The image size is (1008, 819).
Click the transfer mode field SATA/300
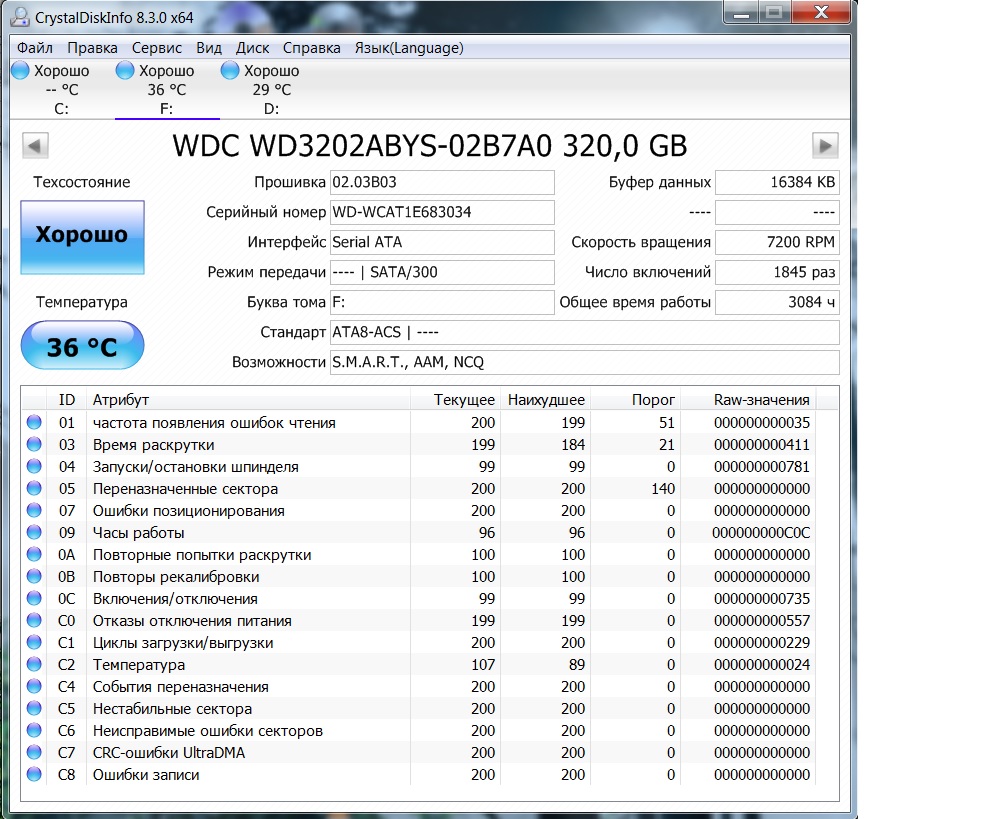coord(442,272)
